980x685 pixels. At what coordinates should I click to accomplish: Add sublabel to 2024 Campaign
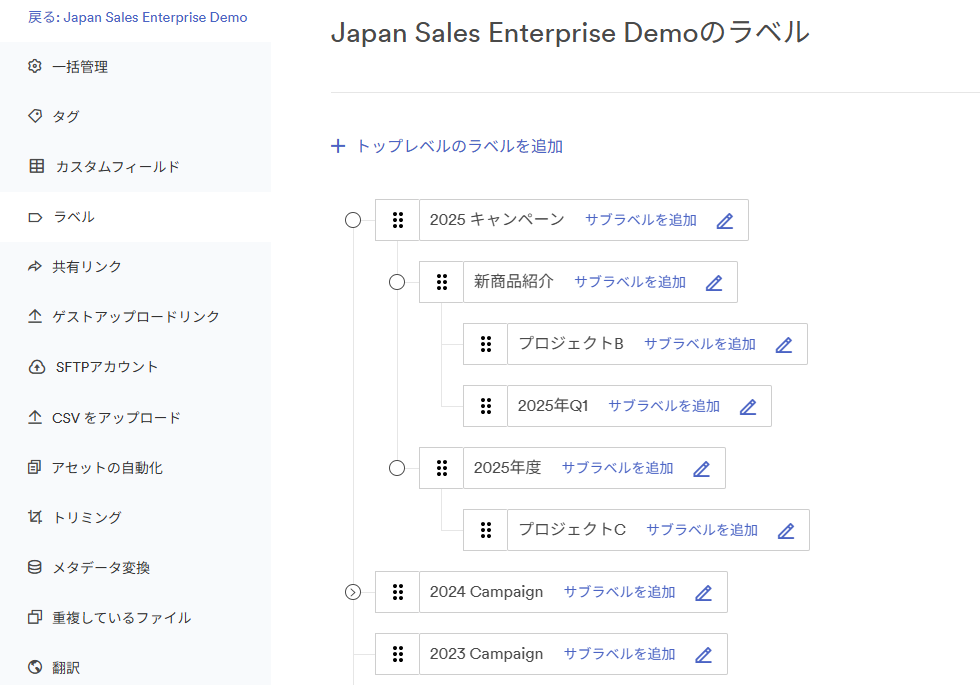pyautogui.click(x=619, y=592)
